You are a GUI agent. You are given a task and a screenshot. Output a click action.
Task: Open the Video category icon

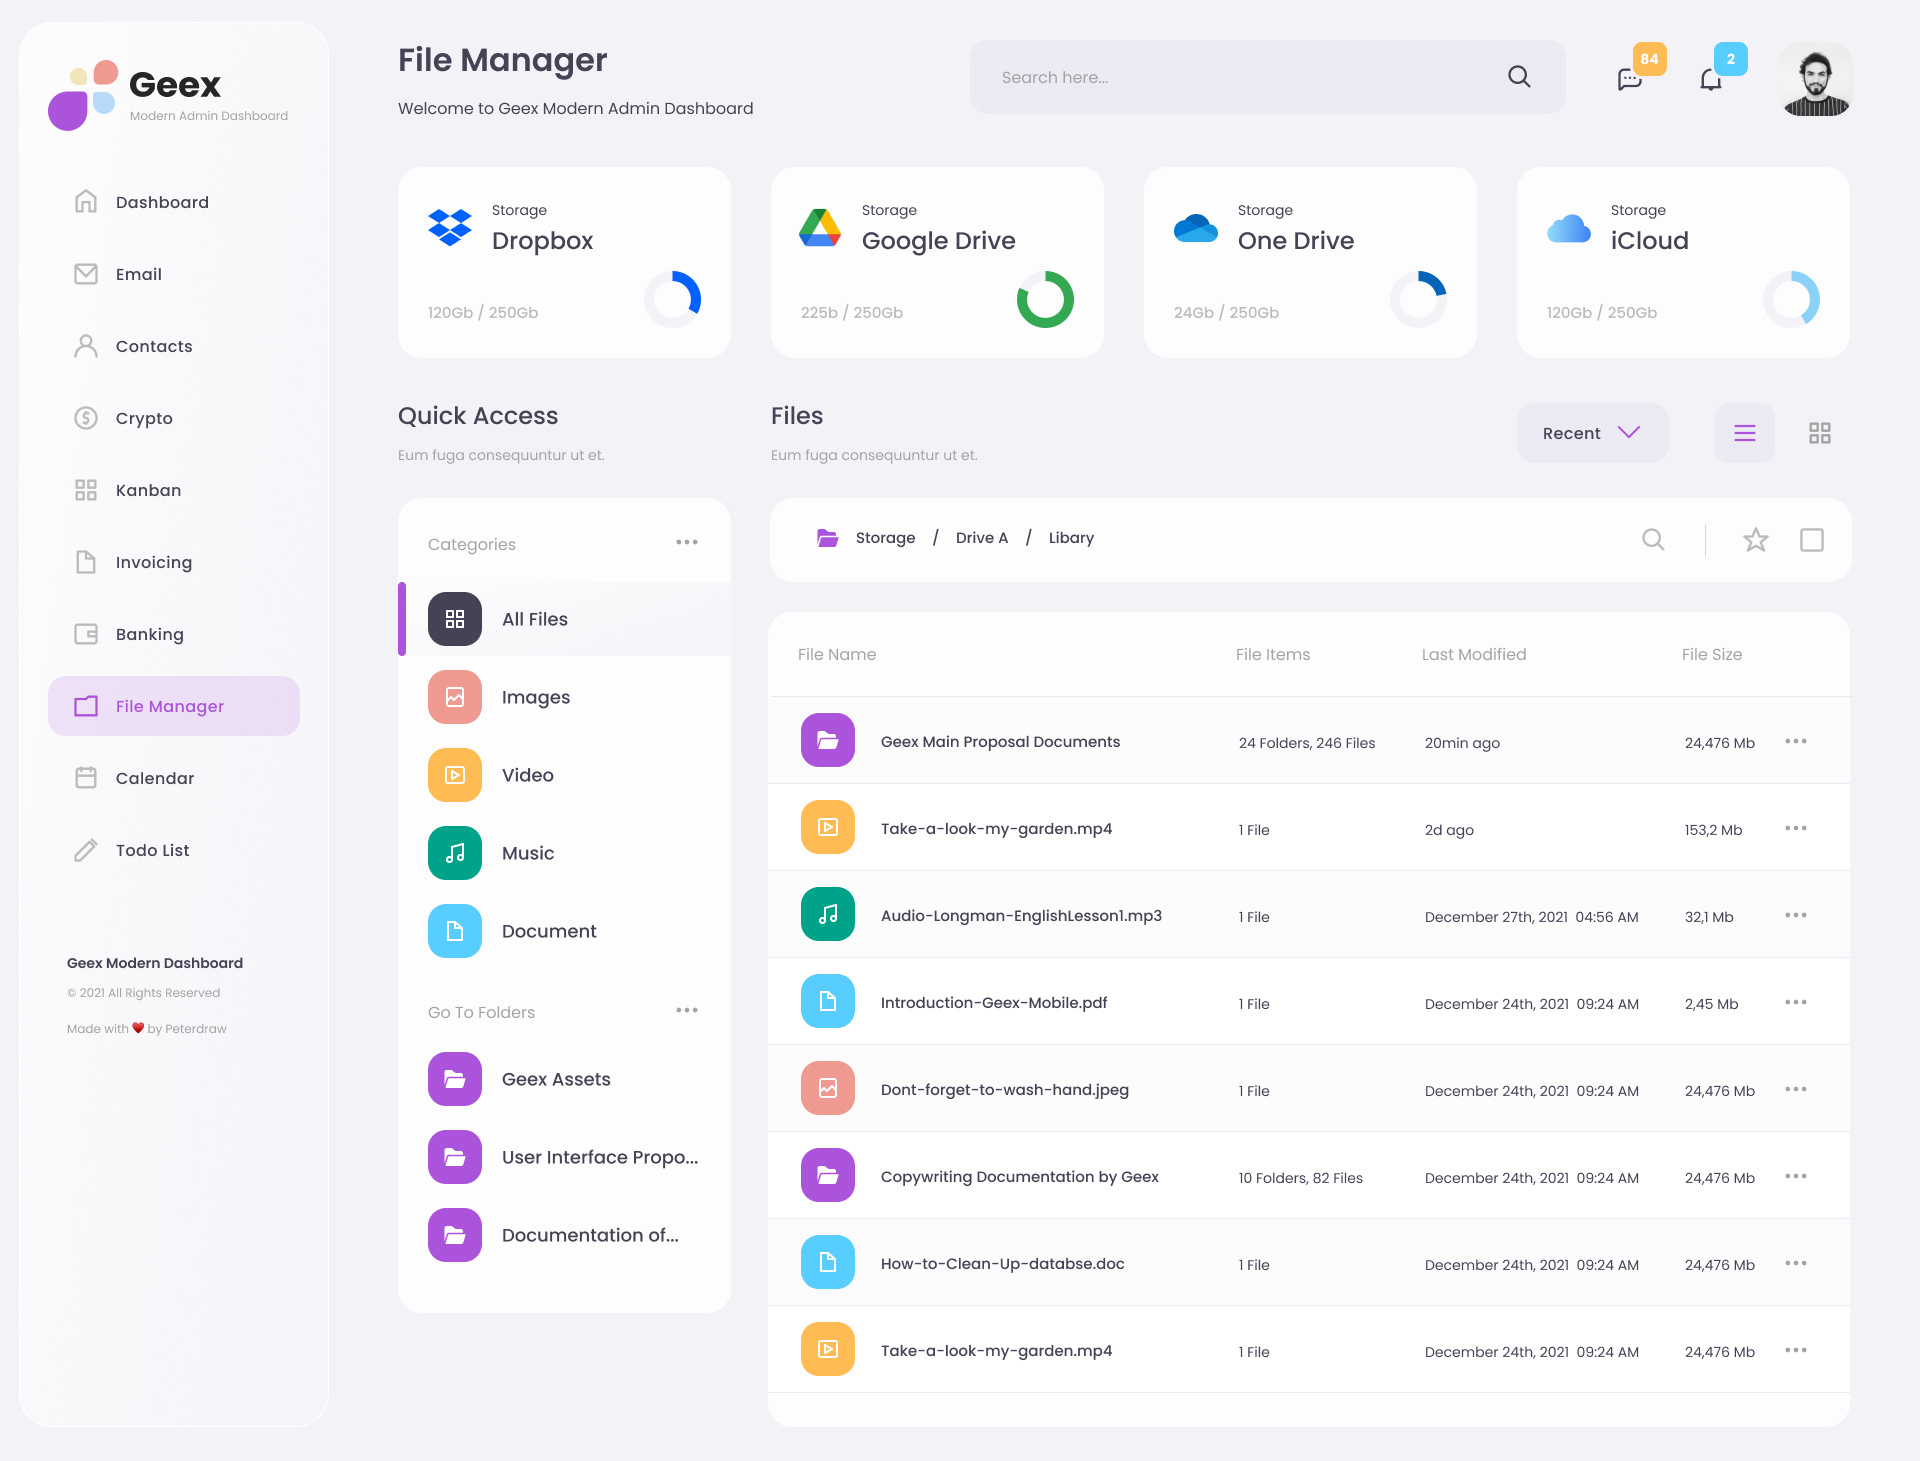click(454, 774)
